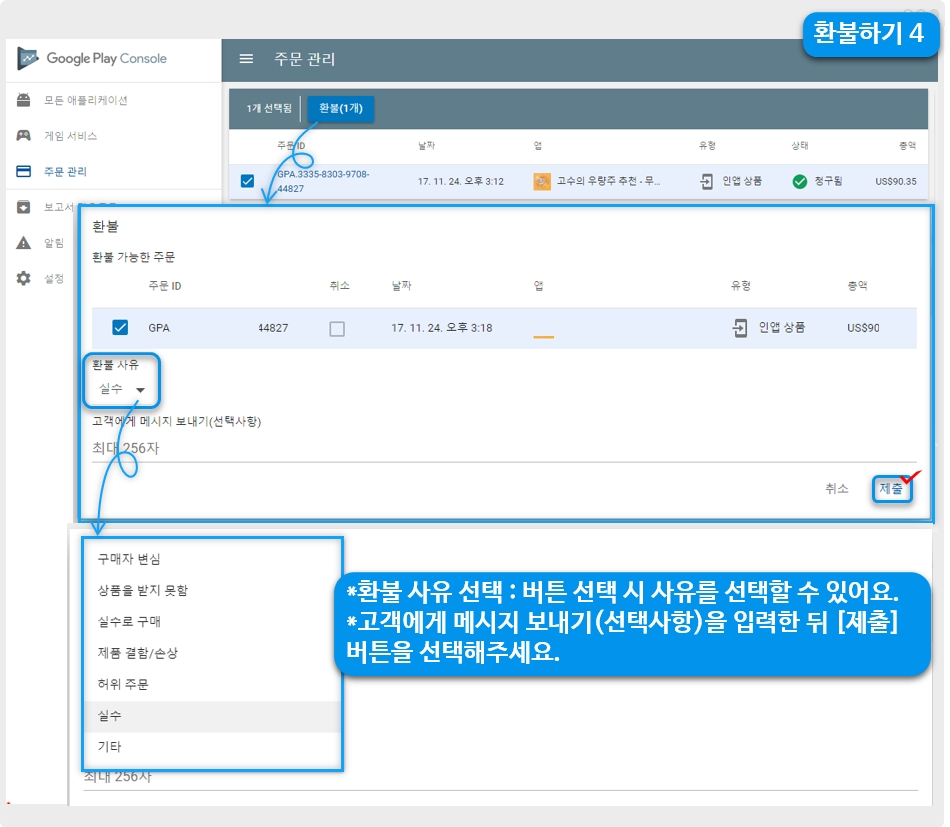Toggle the GPA order checkbox in refund dialog

[120, 328]
